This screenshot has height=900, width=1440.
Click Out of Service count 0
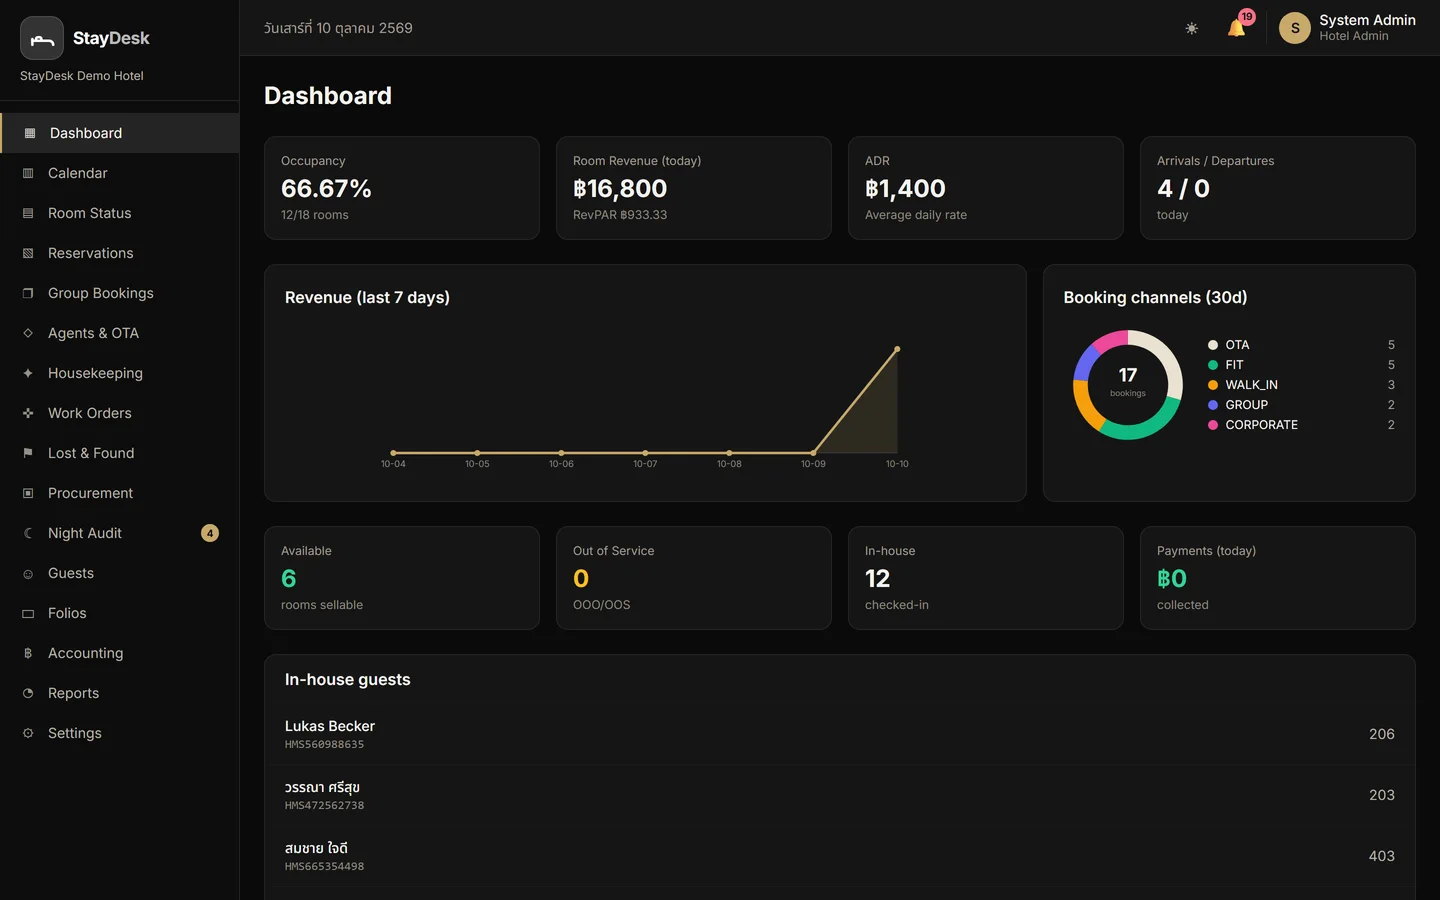(x=581, y=578)
